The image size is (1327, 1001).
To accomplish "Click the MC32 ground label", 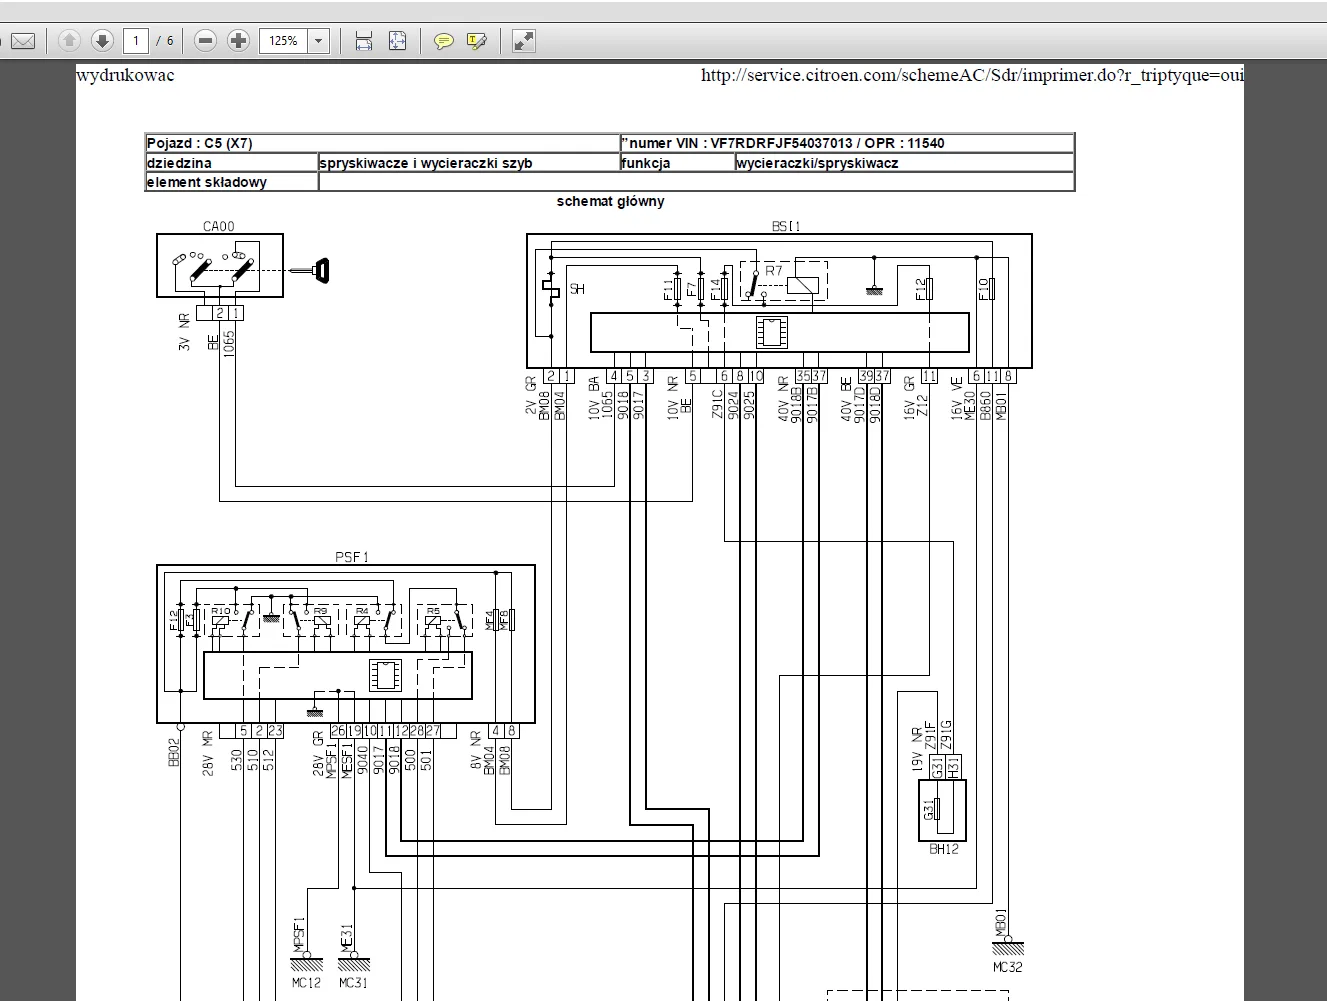I will 1008,967.
